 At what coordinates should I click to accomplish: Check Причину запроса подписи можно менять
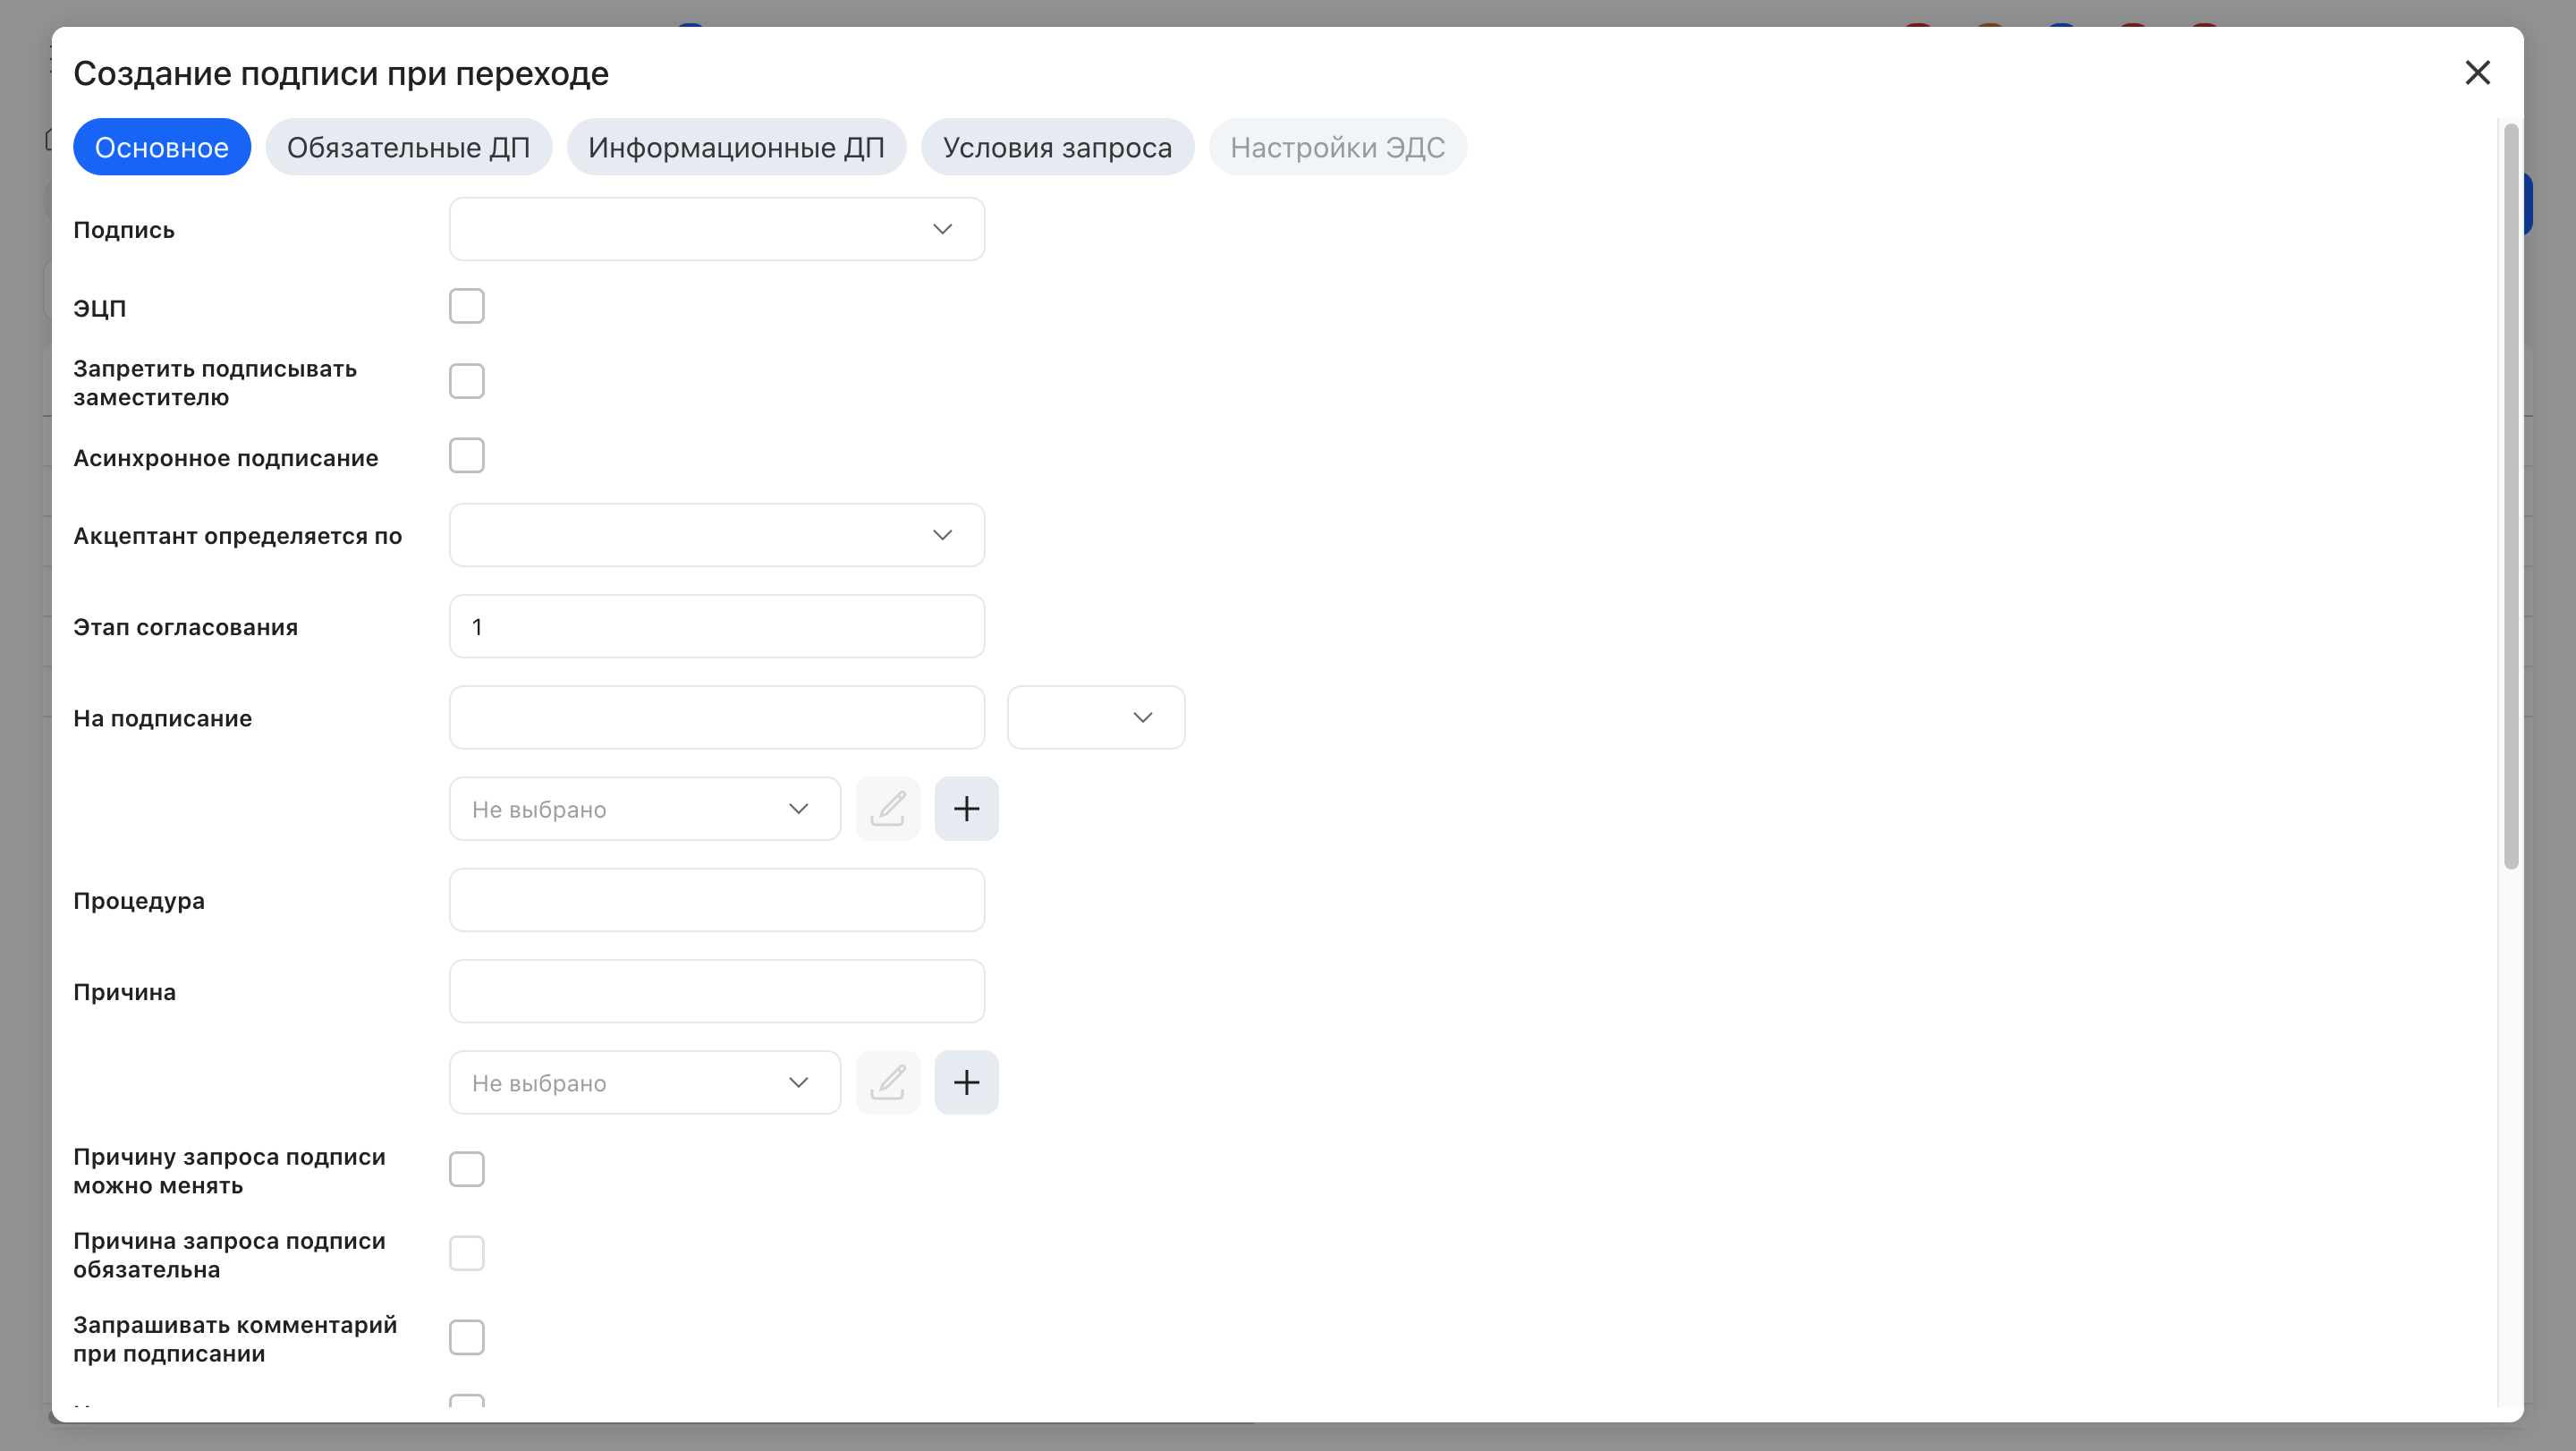click(467, 1169)
